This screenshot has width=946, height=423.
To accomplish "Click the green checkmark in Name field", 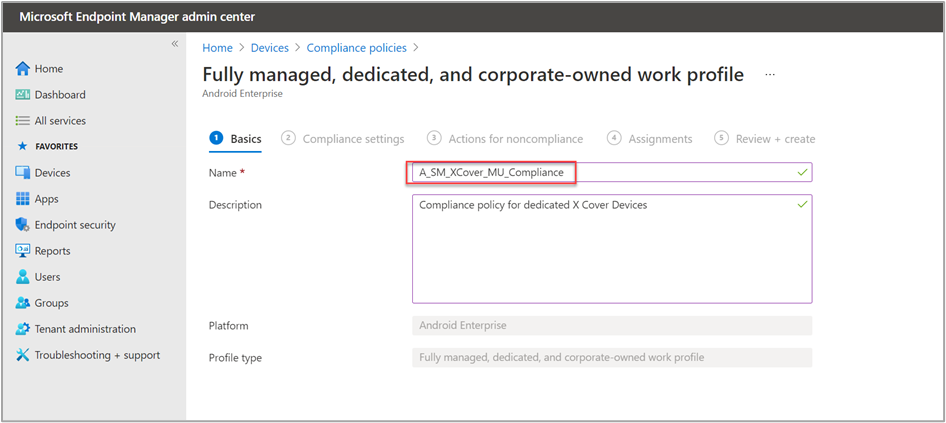I will click(802, 173).
